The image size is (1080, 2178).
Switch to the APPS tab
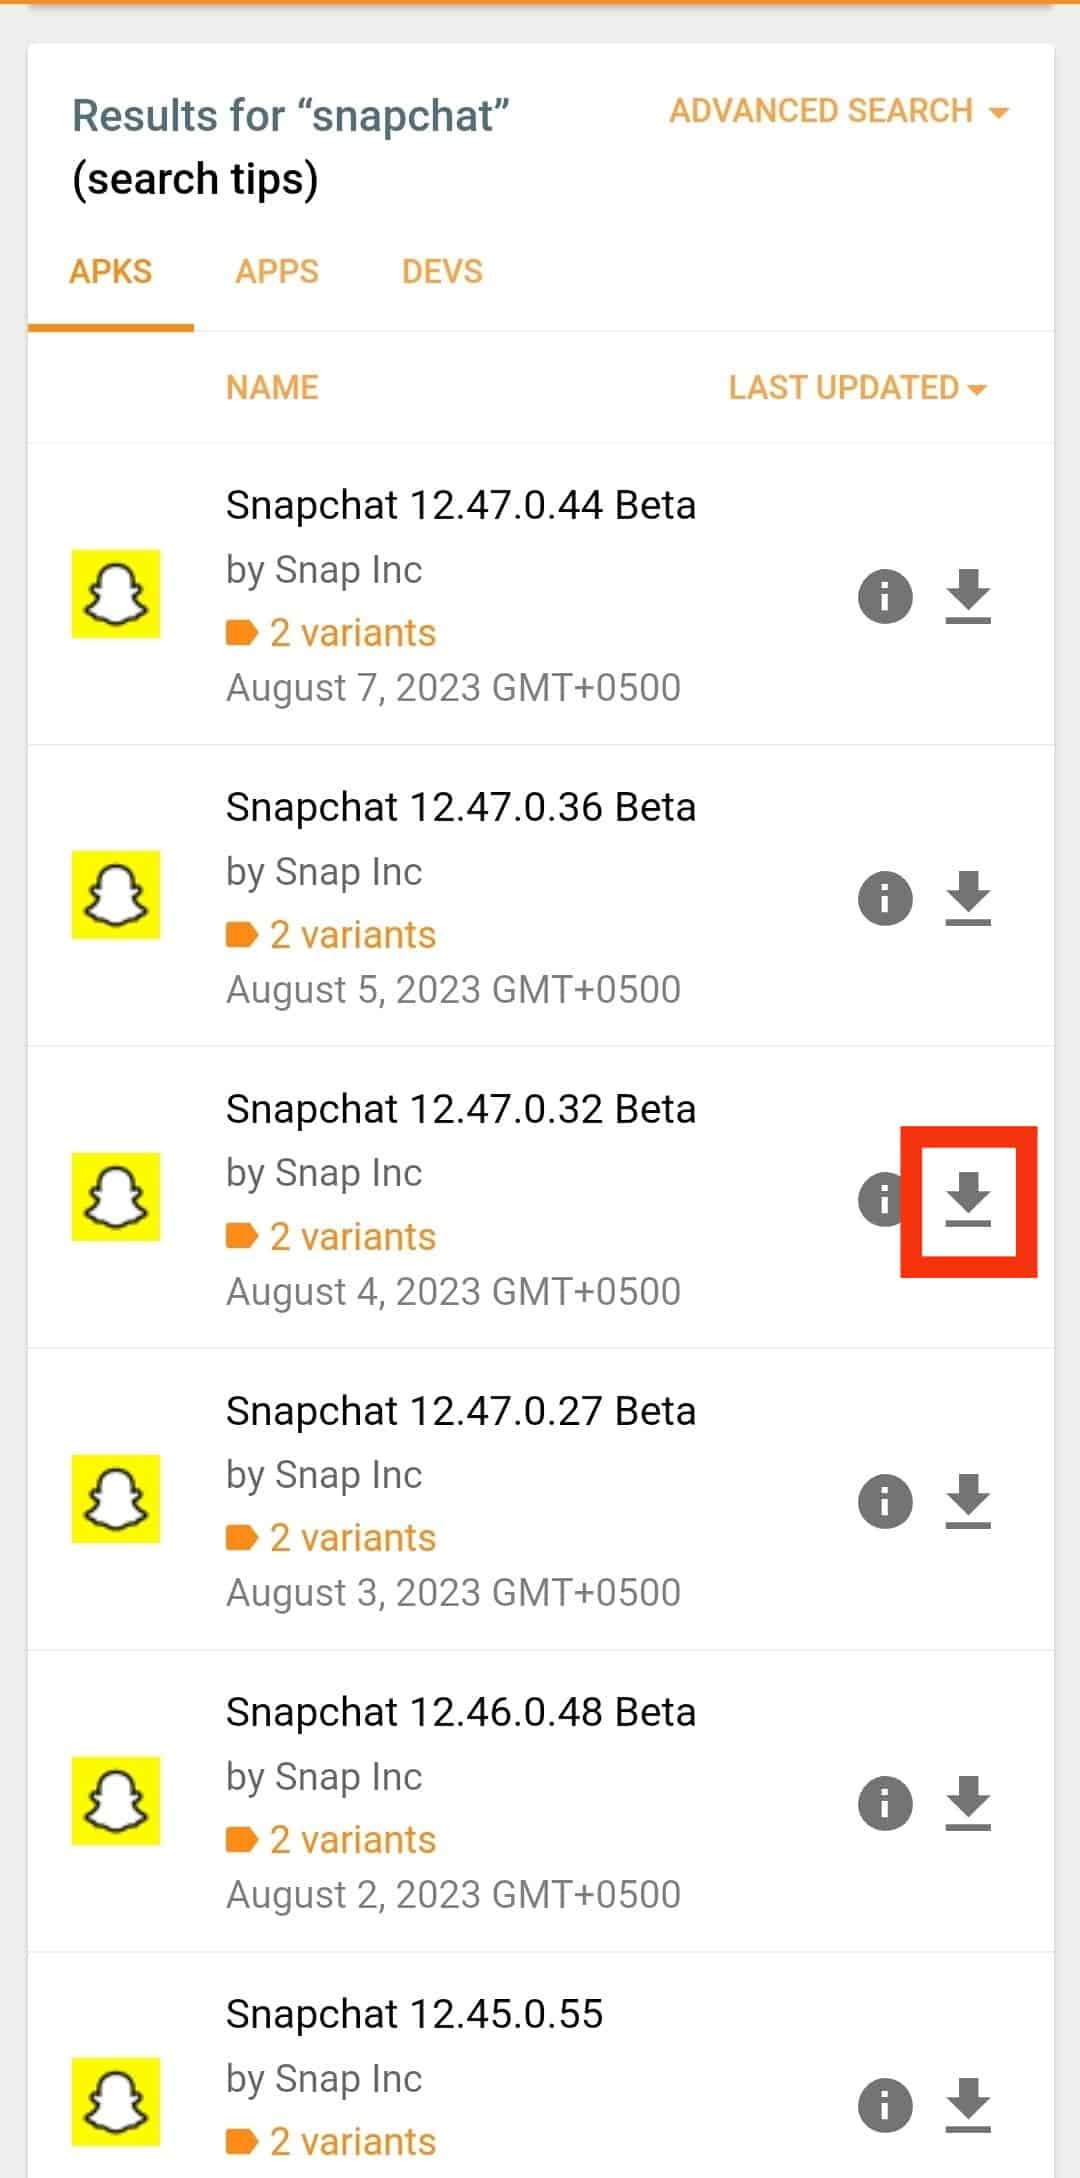(277, 272)
